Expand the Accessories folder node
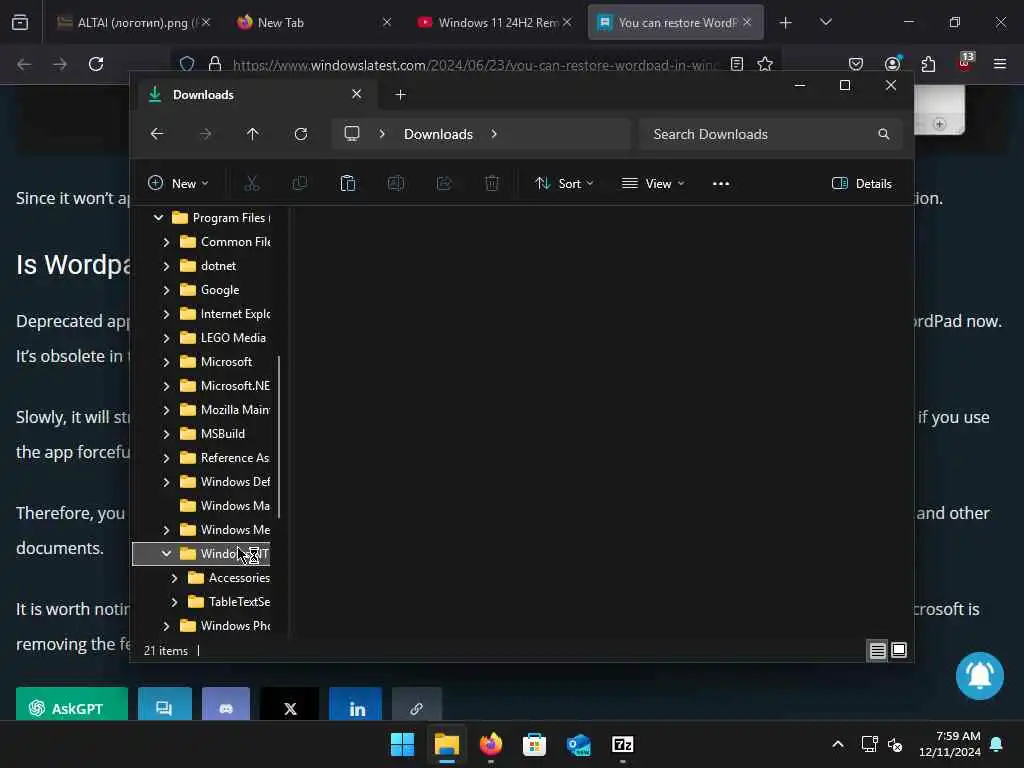Screen dimensions: 1024x768 [x=174, y=578]
